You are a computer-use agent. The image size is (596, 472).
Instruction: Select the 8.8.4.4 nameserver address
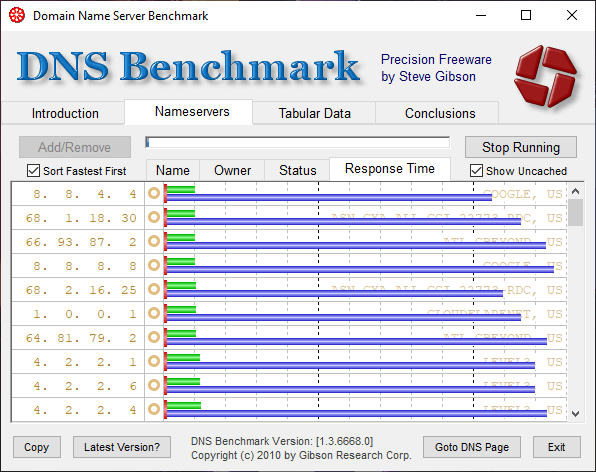[84, 194]
